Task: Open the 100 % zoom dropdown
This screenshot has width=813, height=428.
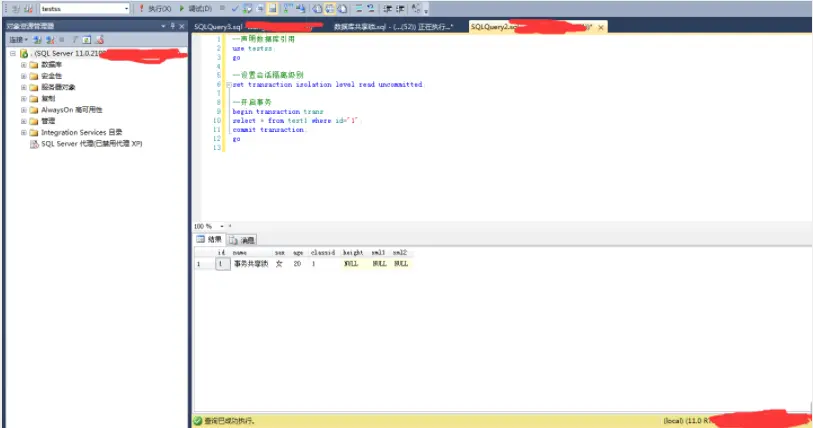Action: pos(222,226)
